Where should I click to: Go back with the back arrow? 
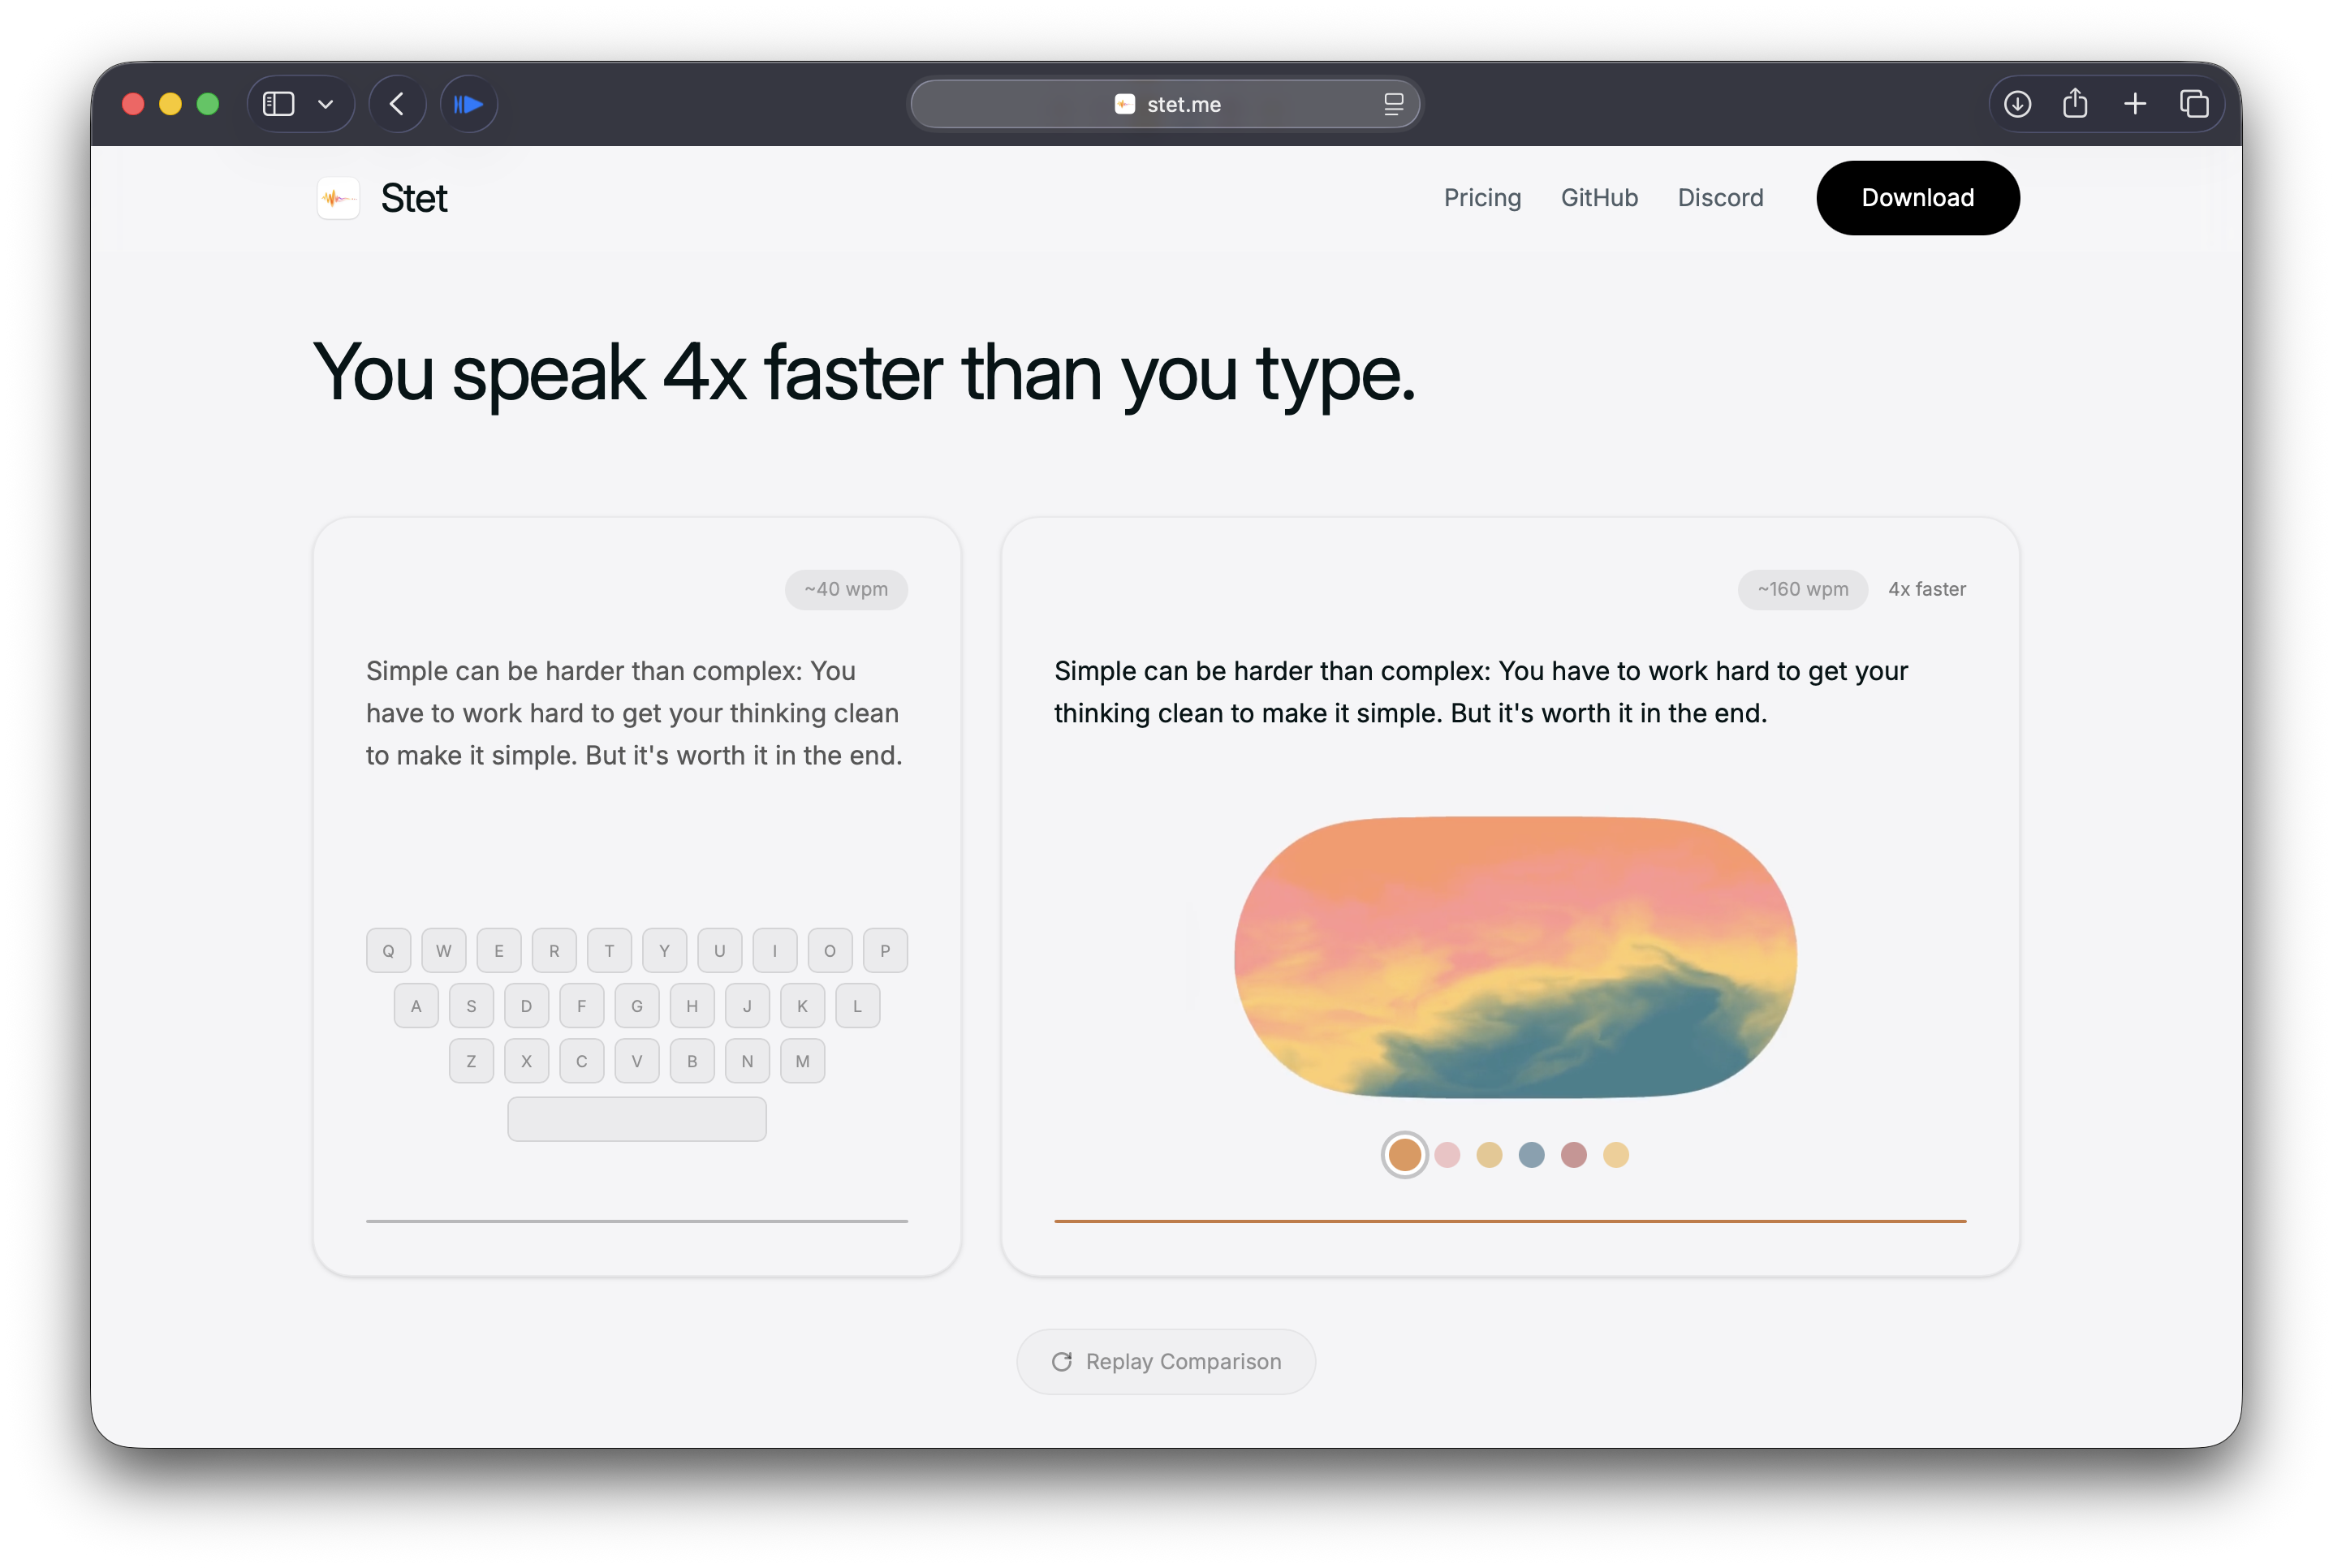[x=397, y=104]
